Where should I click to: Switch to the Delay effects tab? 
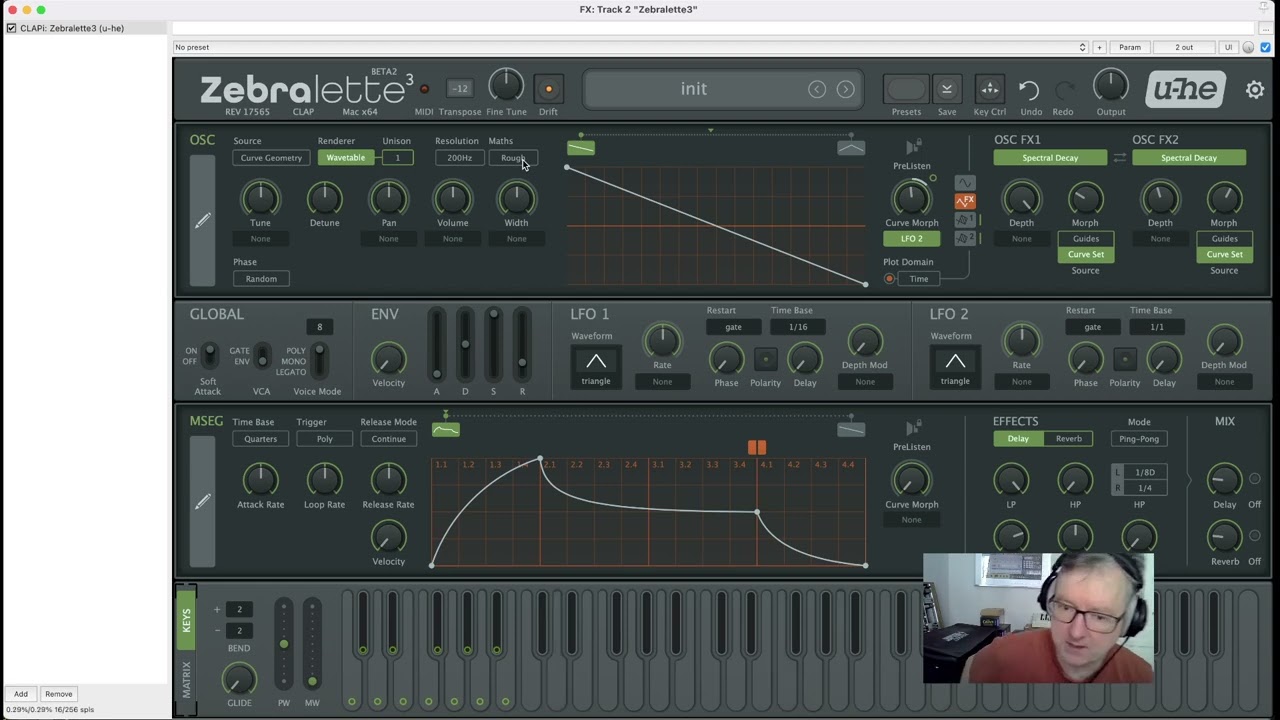1018,439
